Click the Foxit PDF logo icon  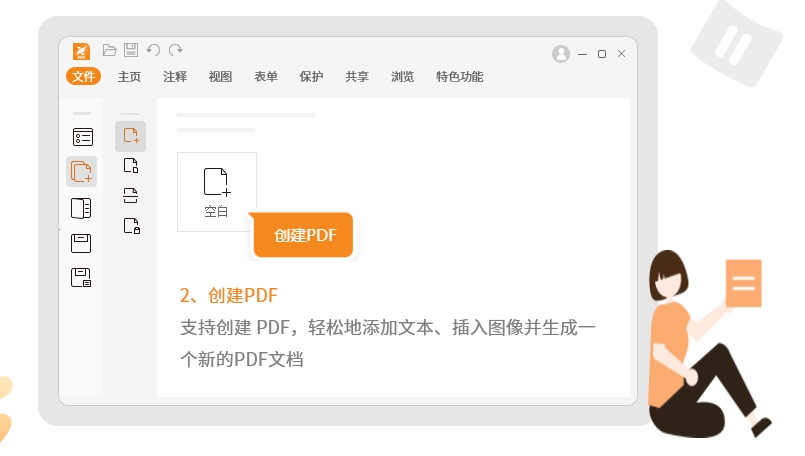pos(82,51)
